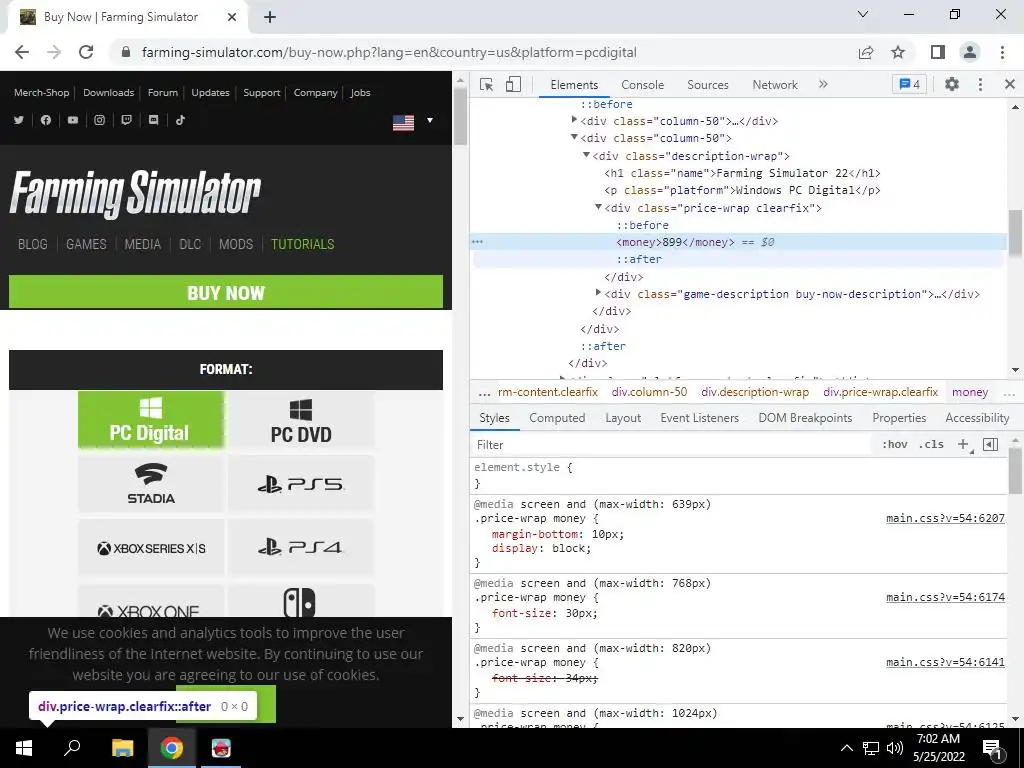Select the Windows PC Digital paragraph line
Screen dimensions: 1024x768
(x=742, y=190)
